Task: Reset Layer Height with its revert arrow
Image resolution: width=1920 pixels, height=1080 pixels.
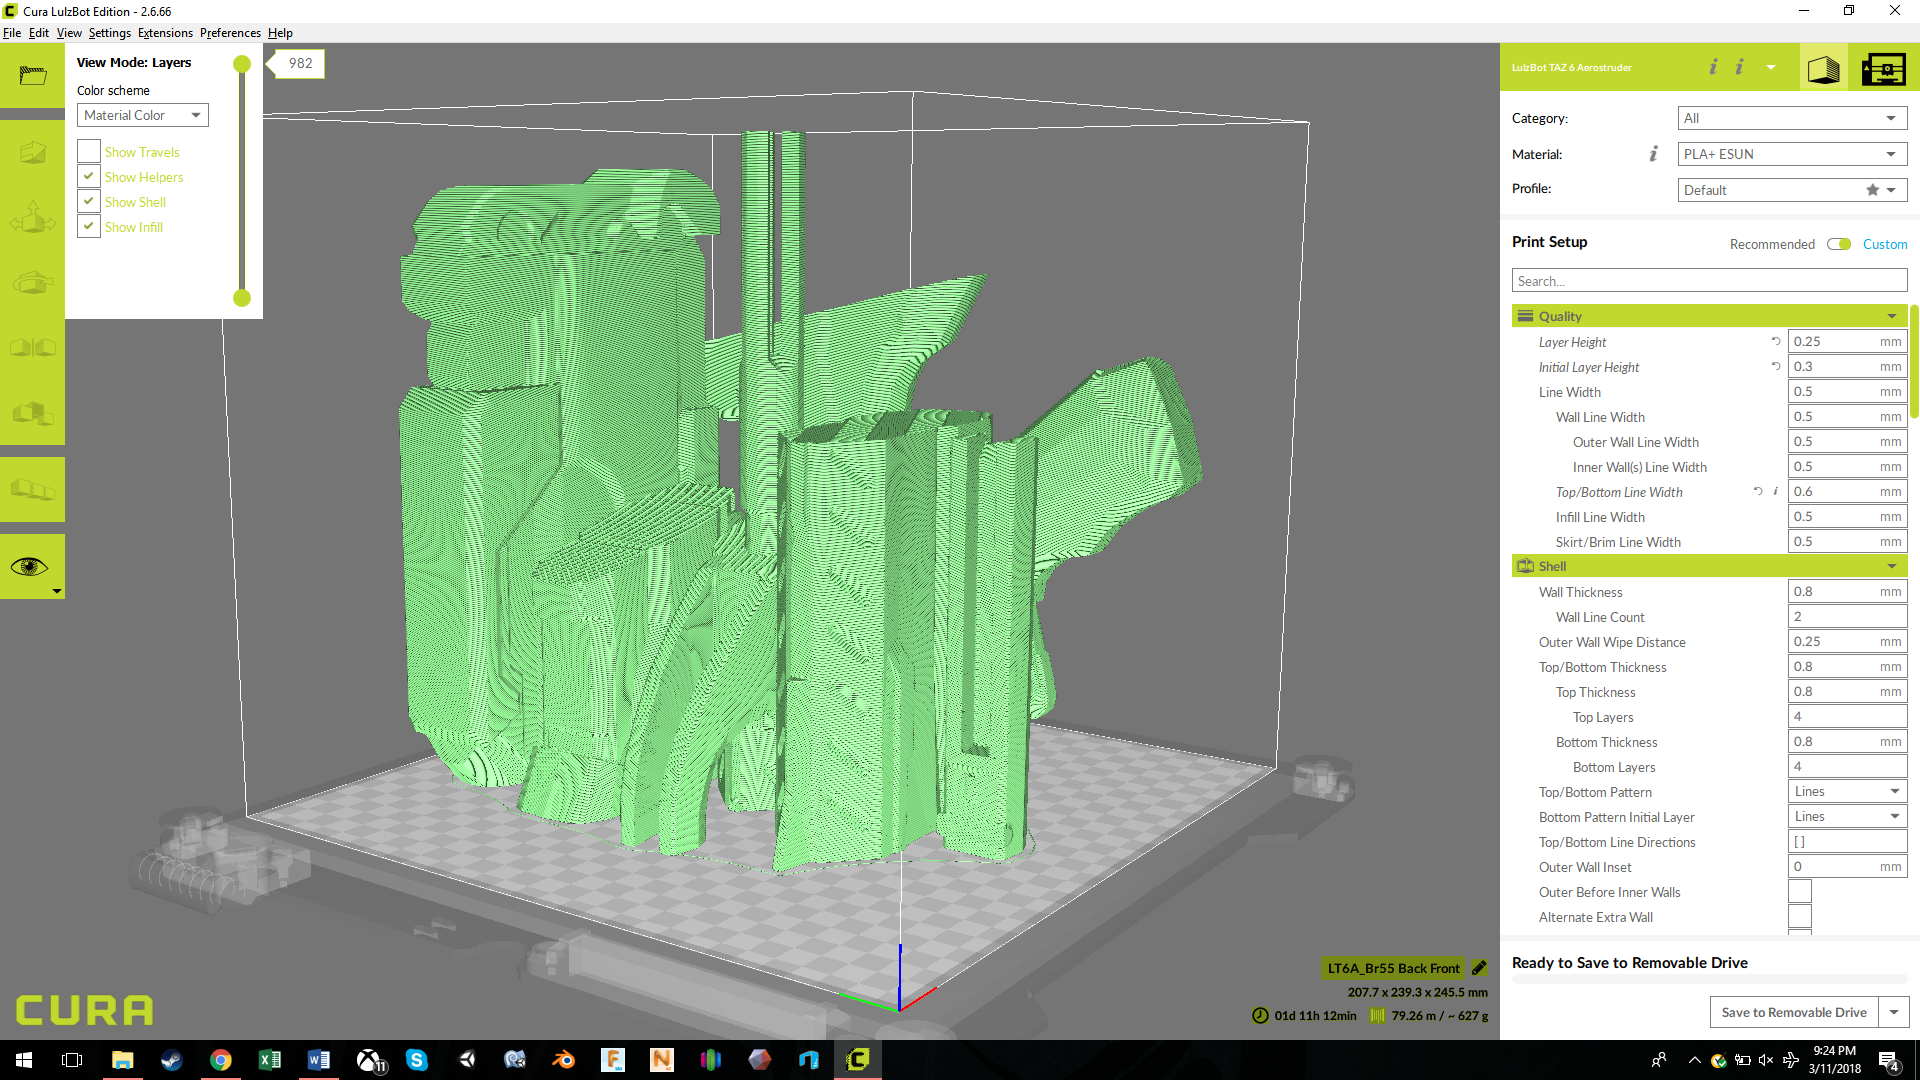Action: pyautogui.click(x=1776, y=342)
